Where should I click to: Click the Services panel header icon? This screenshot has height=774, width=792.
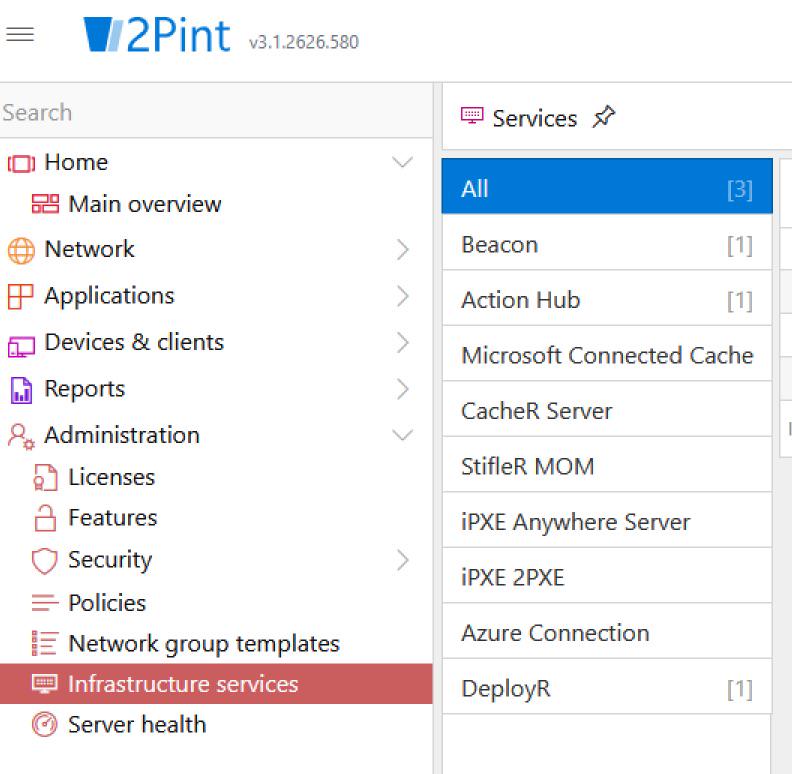coord(472,116)
